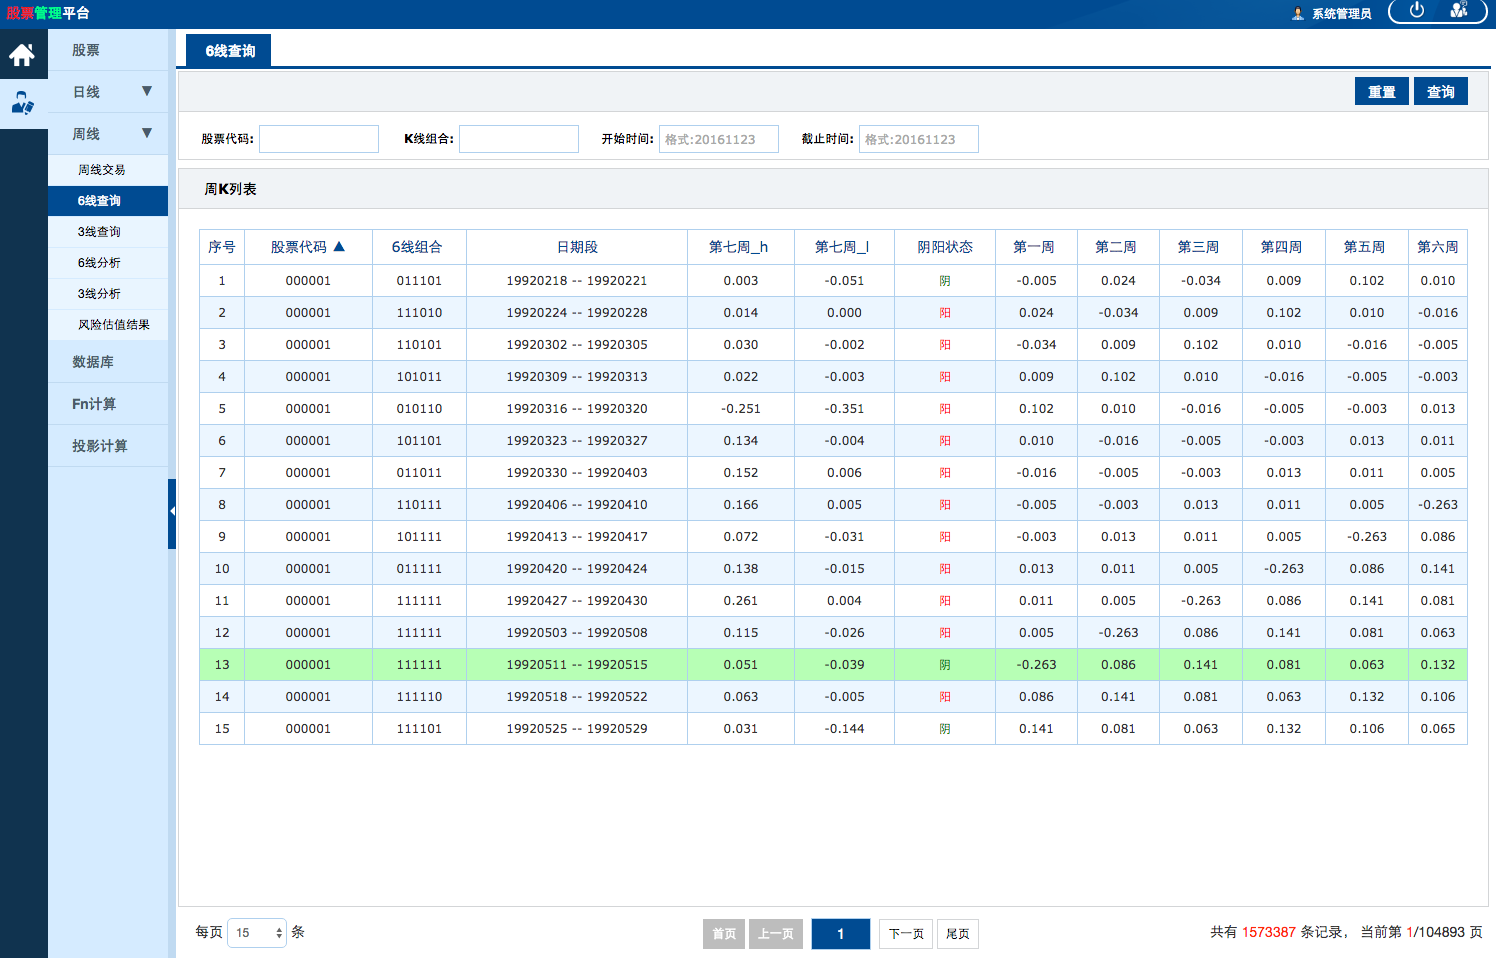
Task: Focus the 开始时间 date field
Action: [718, 139]
